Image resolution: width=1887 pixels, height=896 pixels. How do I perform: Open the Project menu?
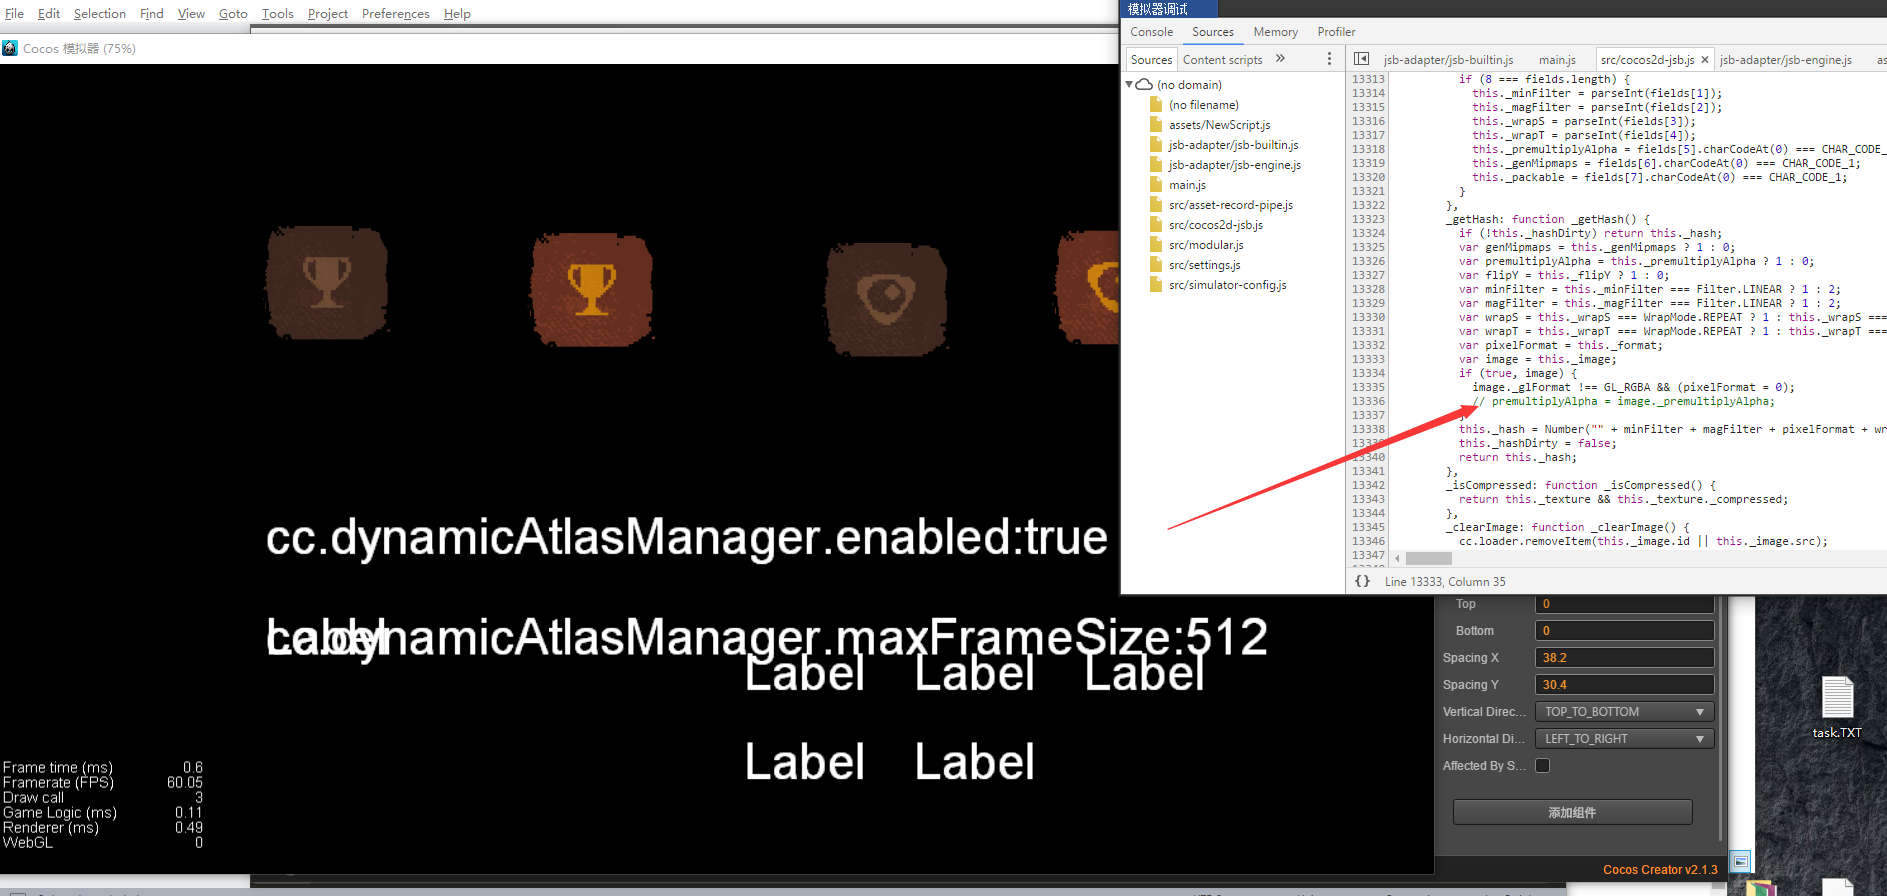(328, 13)
